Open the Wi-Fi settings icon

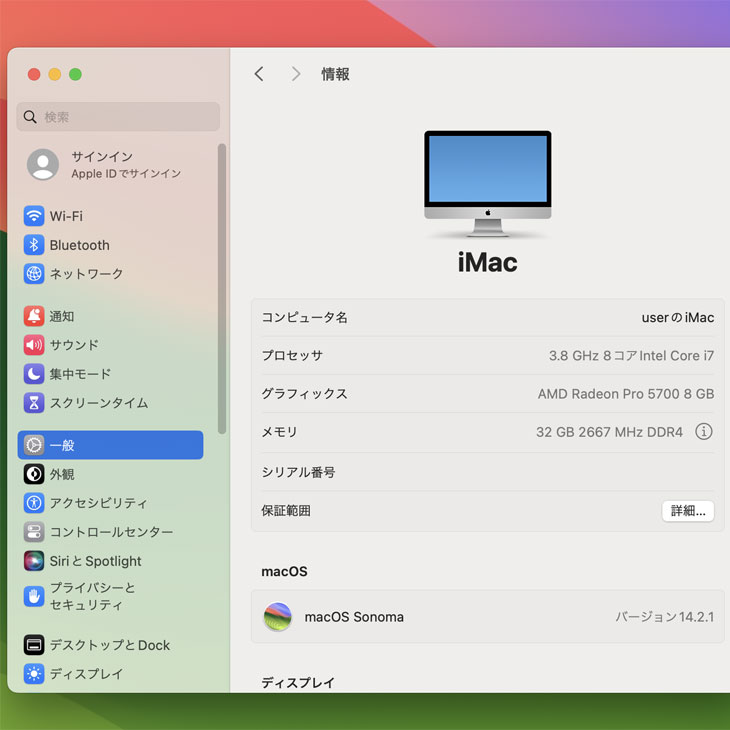pyautogui.click(x=34, y=216)
